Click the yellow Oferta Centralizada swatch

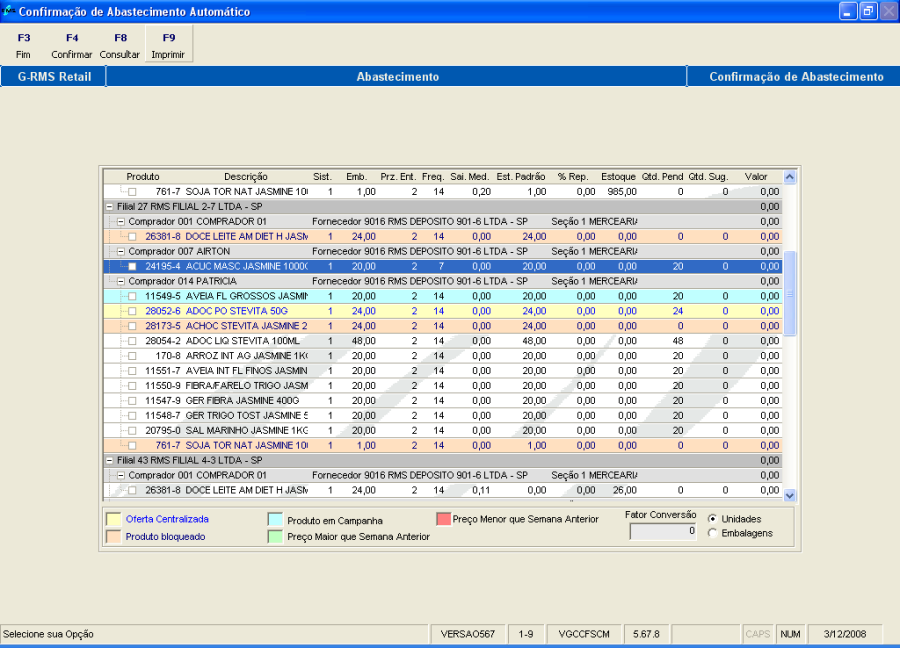(113, 519)
